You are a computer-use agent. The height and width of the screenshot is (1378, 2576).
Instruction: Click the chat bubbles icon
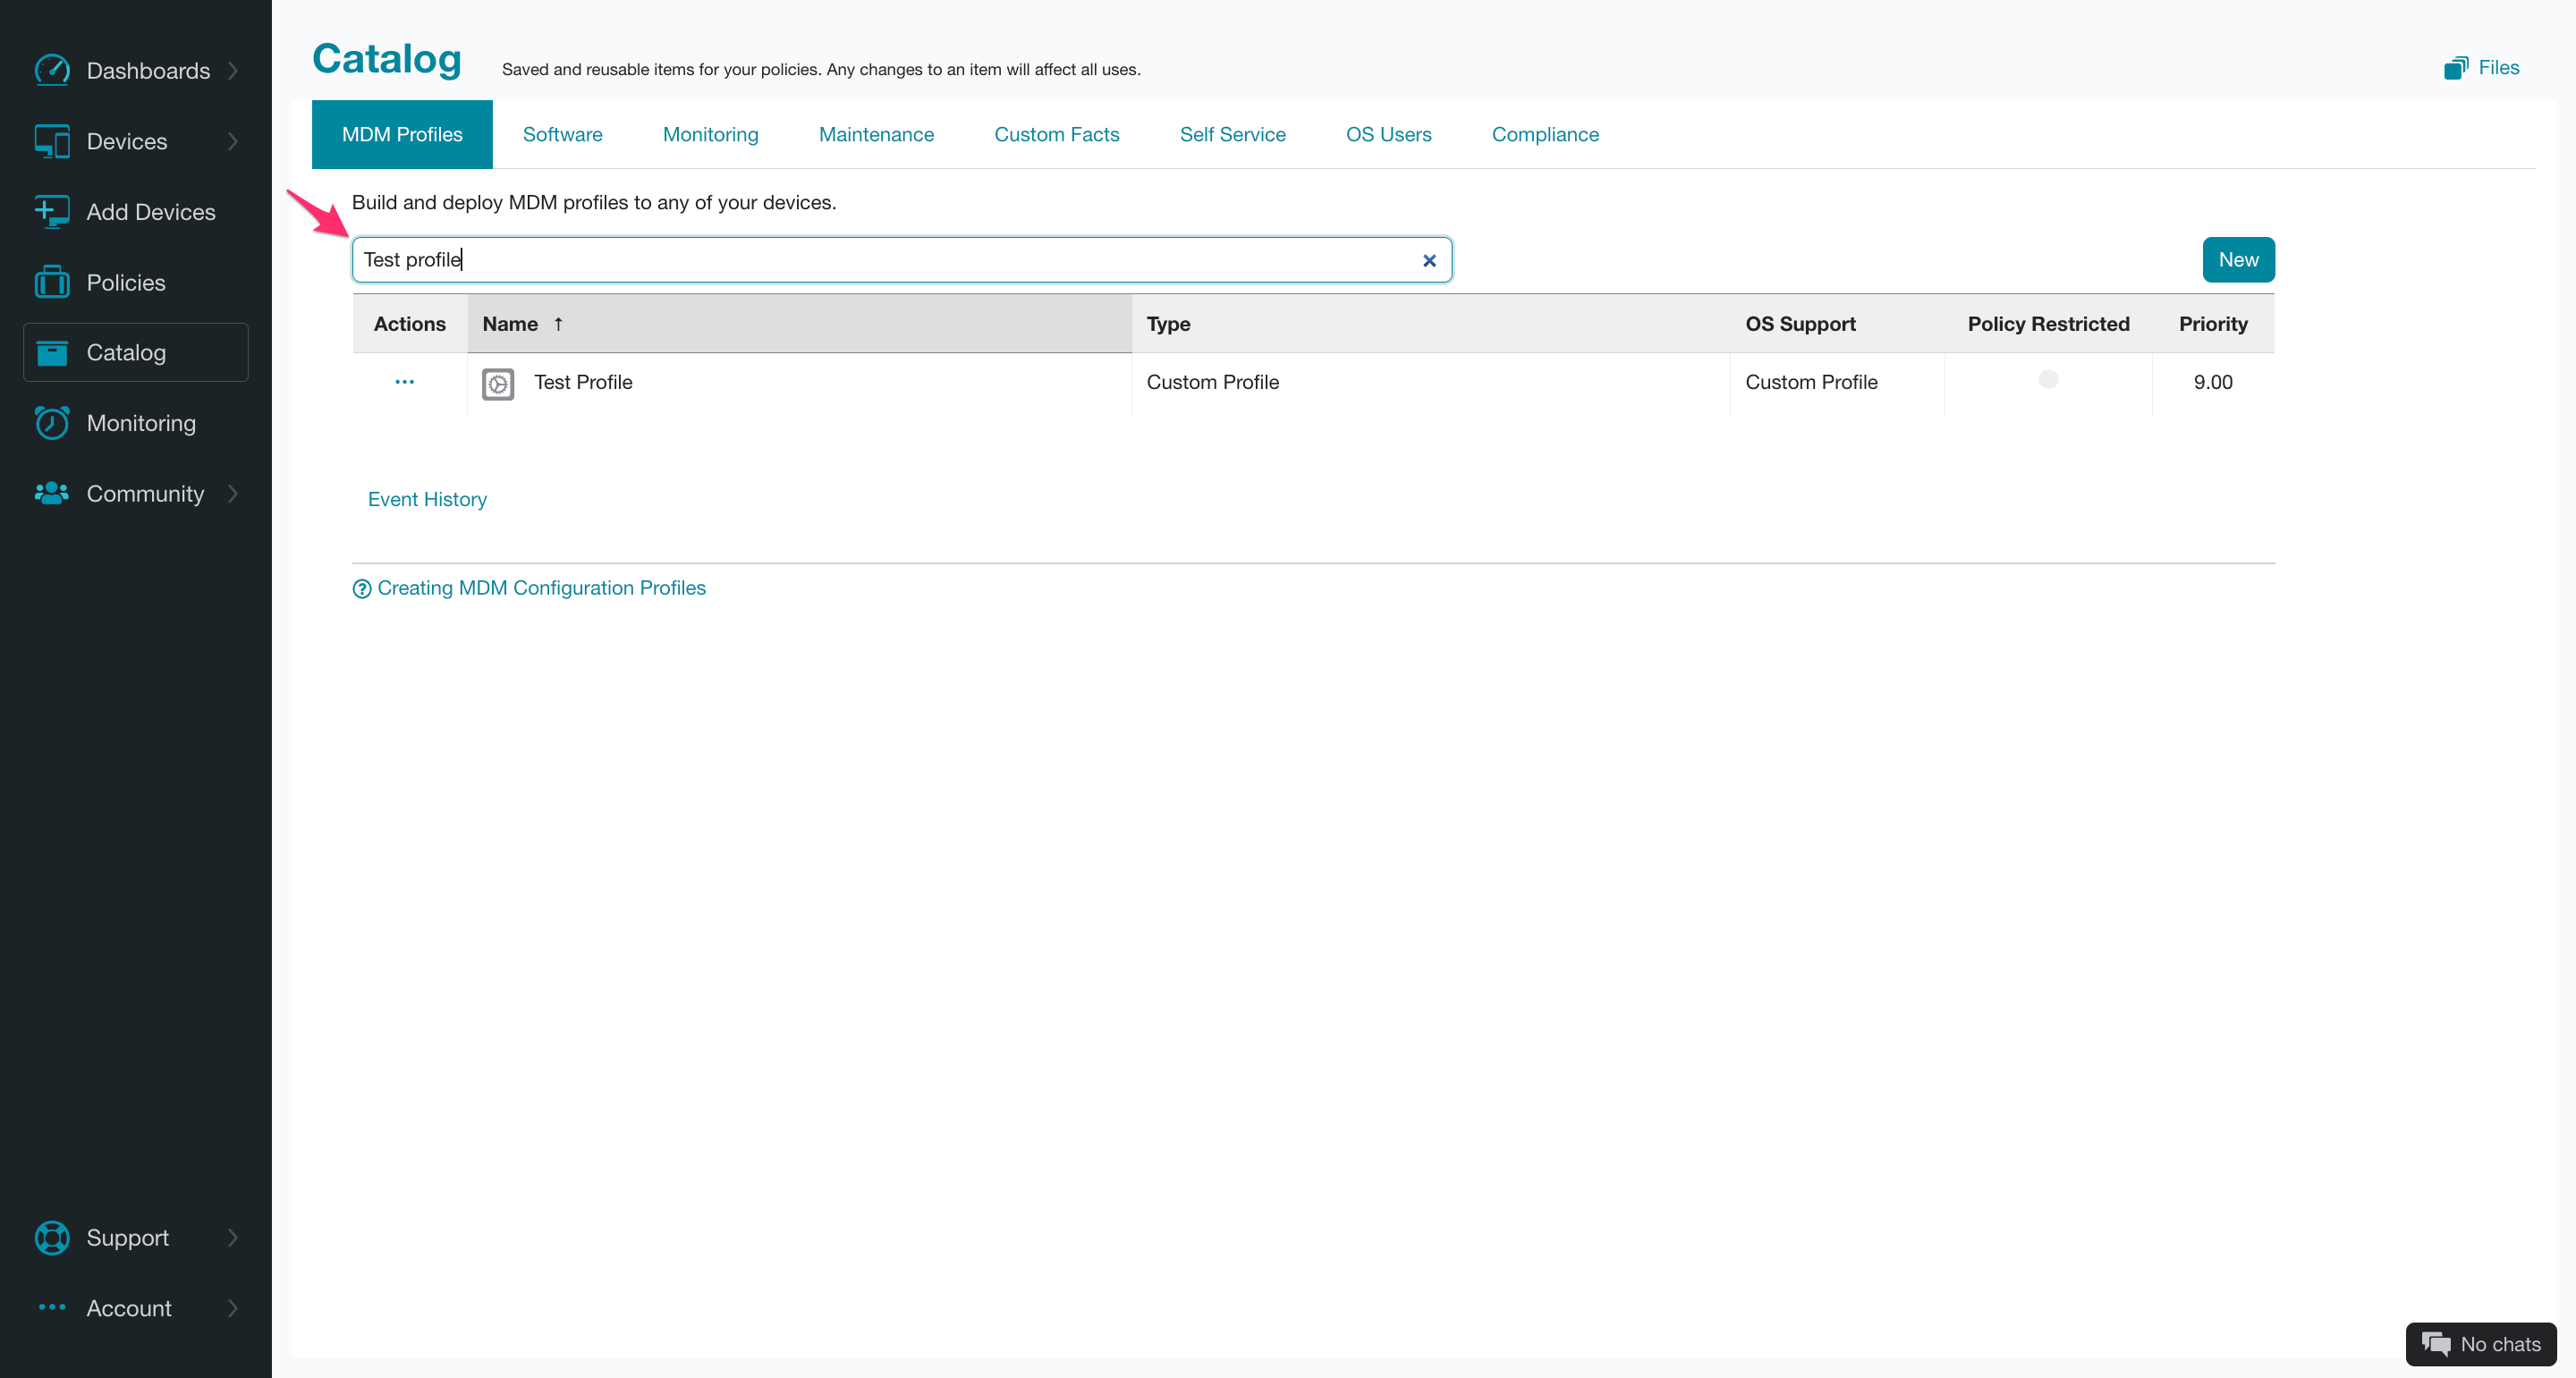[x=2436, y=1343]
